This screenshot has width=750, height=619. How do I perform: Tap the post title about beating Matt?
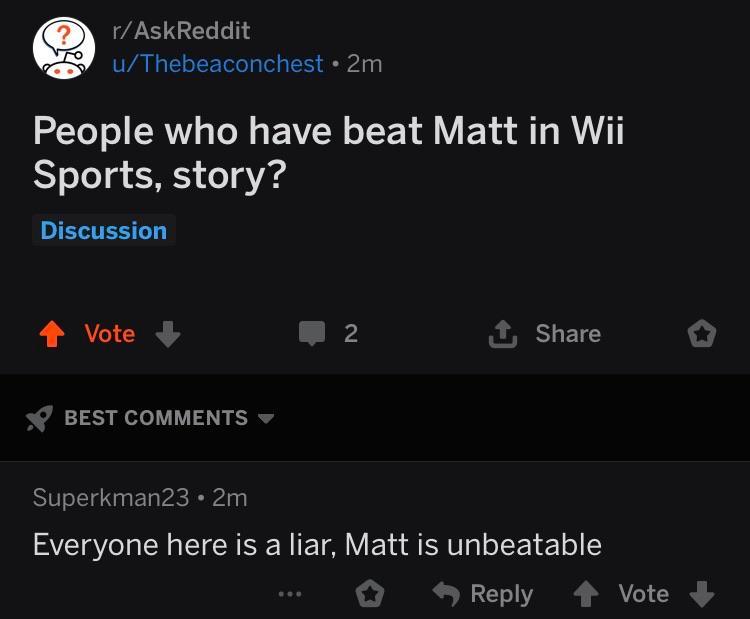[x=328, y=153]
